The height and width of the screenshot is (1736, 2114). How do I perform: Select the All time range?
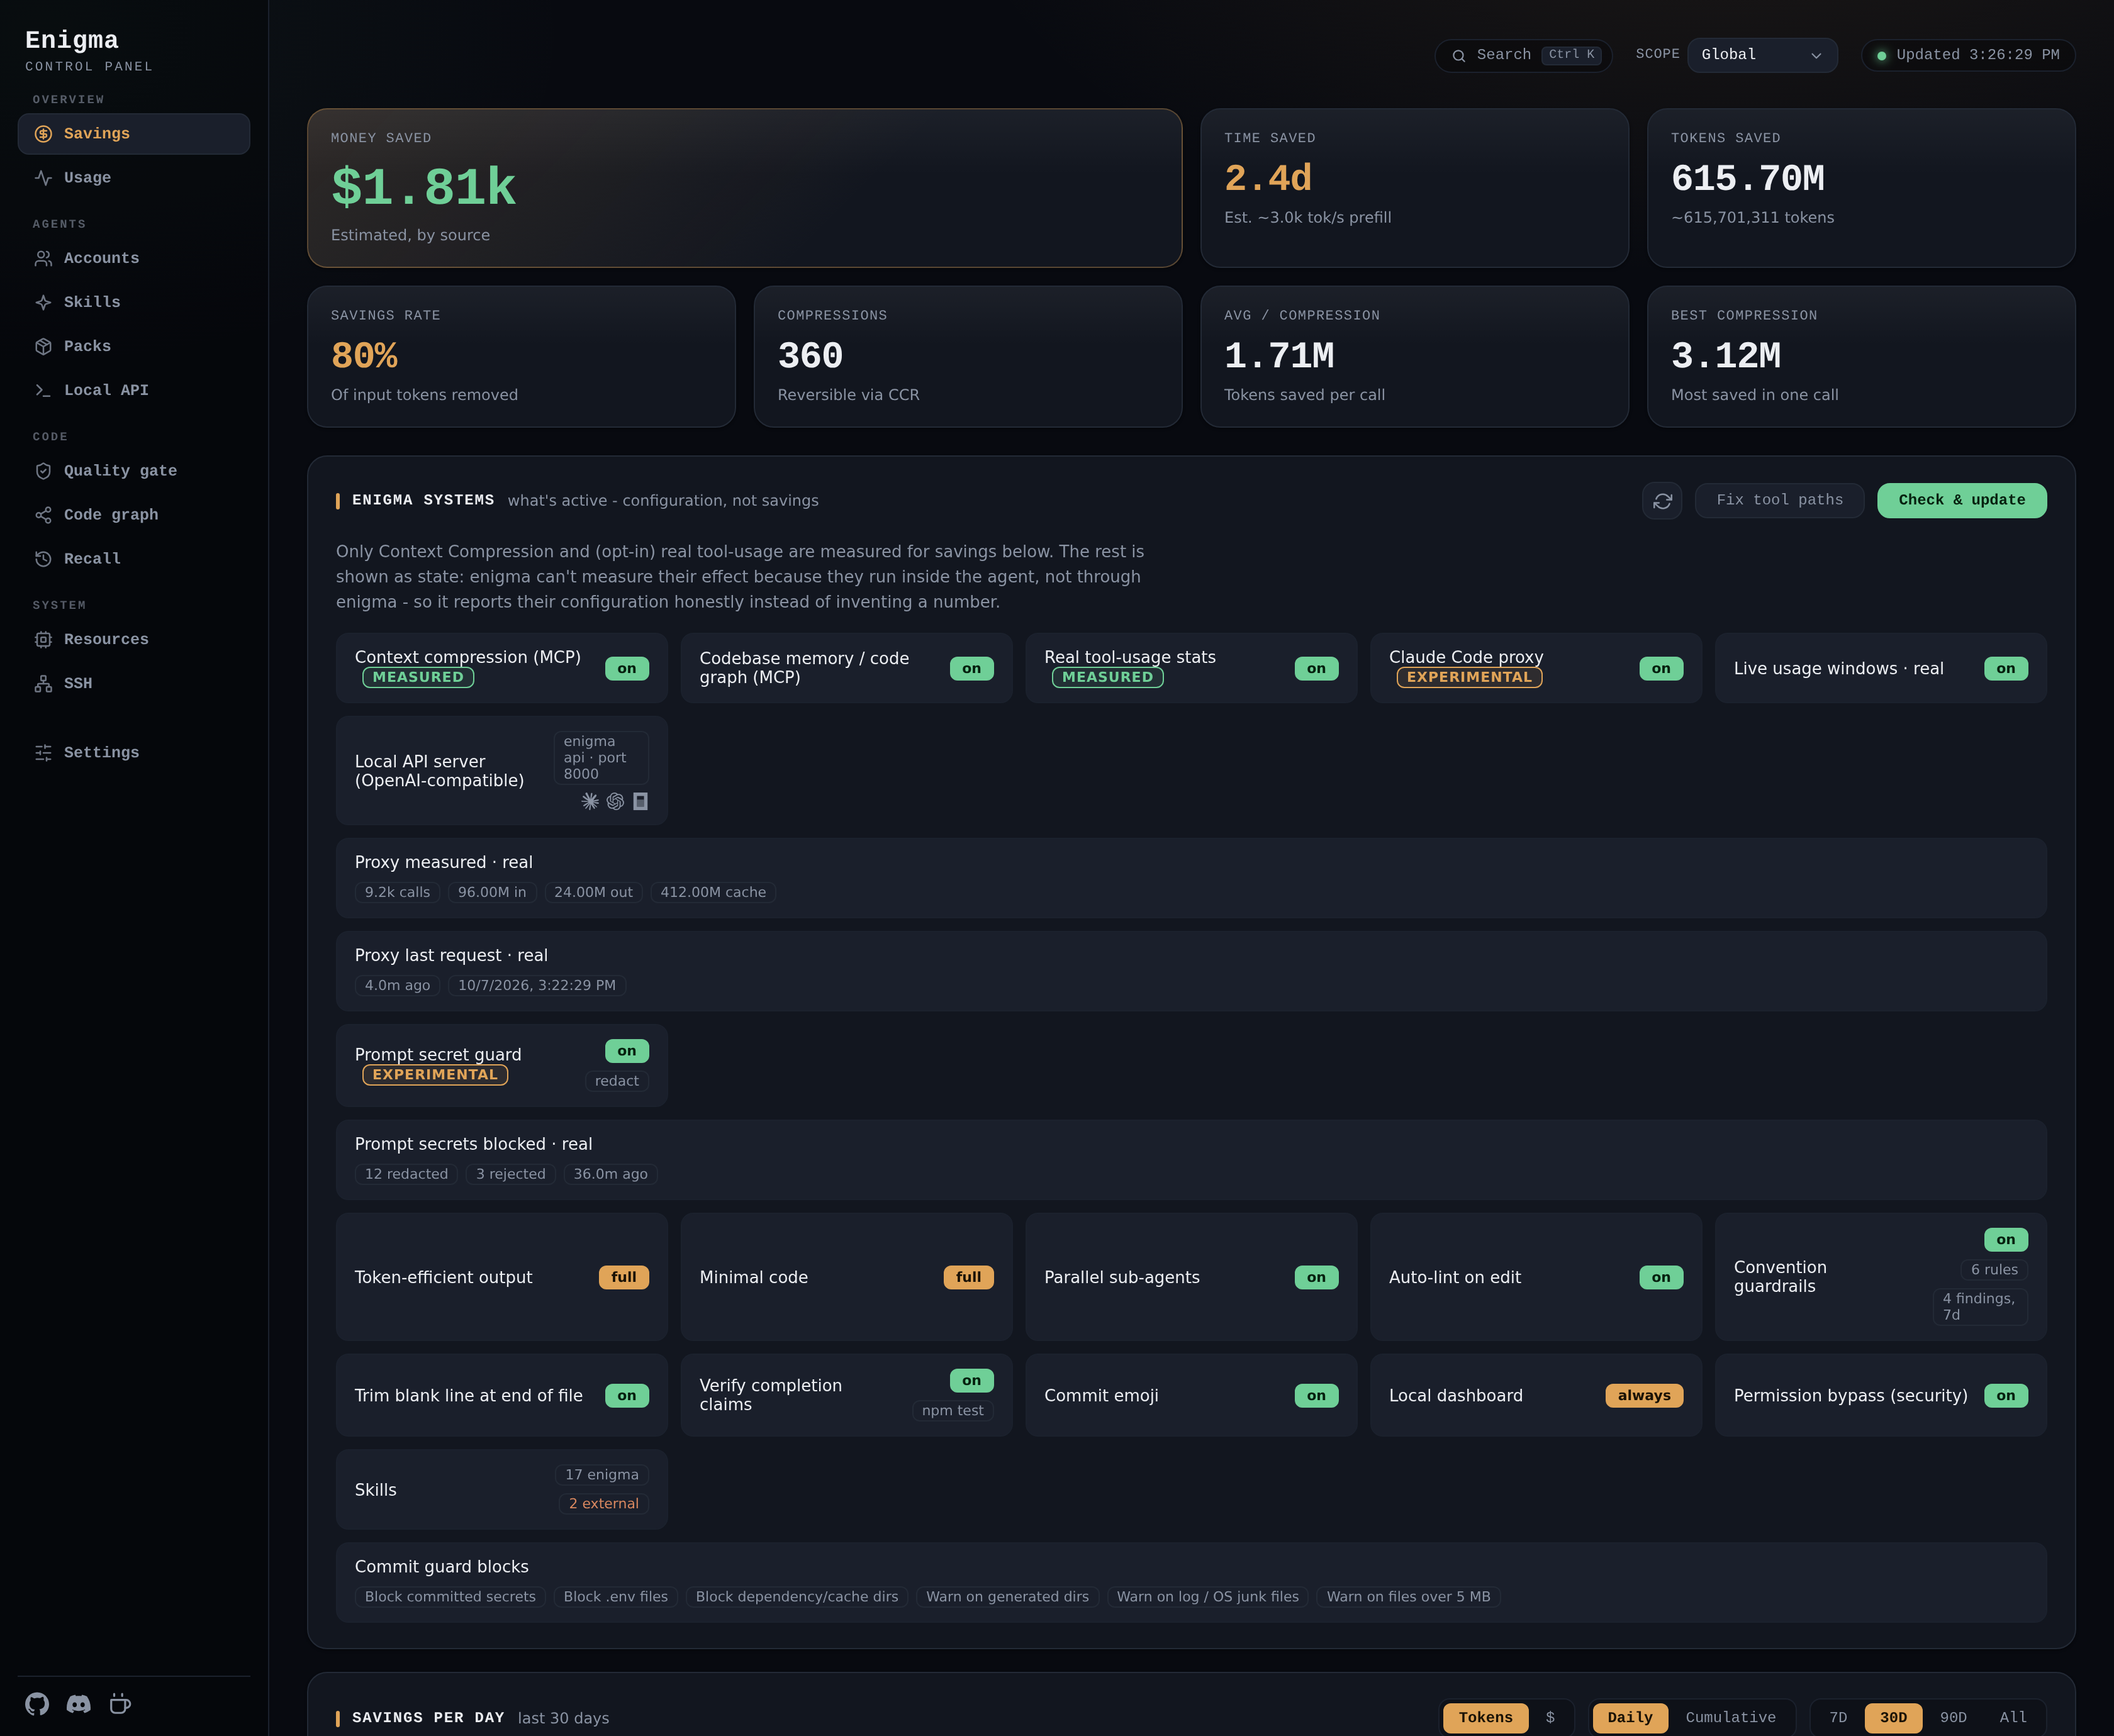pyautogui.click(x=2012, y=1717)
